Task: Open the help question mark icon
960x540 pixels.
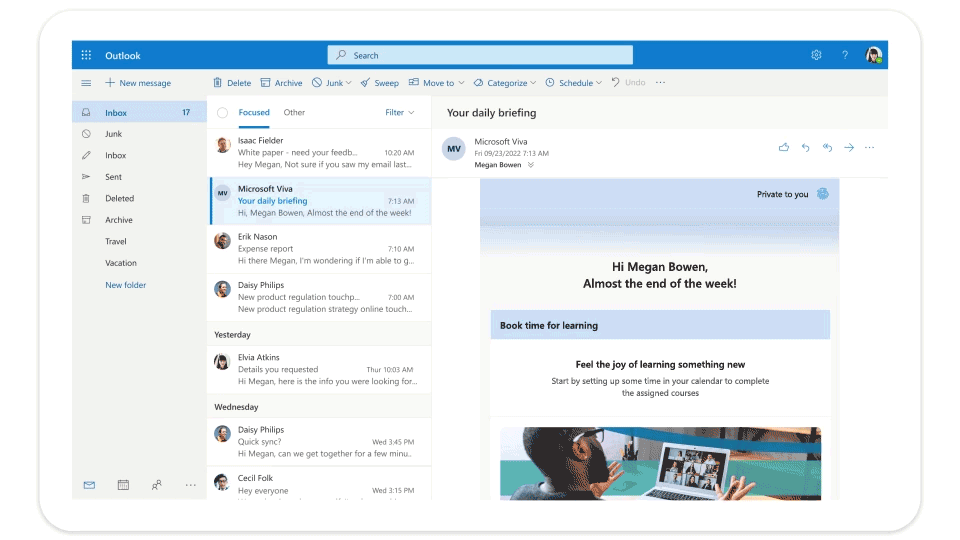Action: point(845,55)
